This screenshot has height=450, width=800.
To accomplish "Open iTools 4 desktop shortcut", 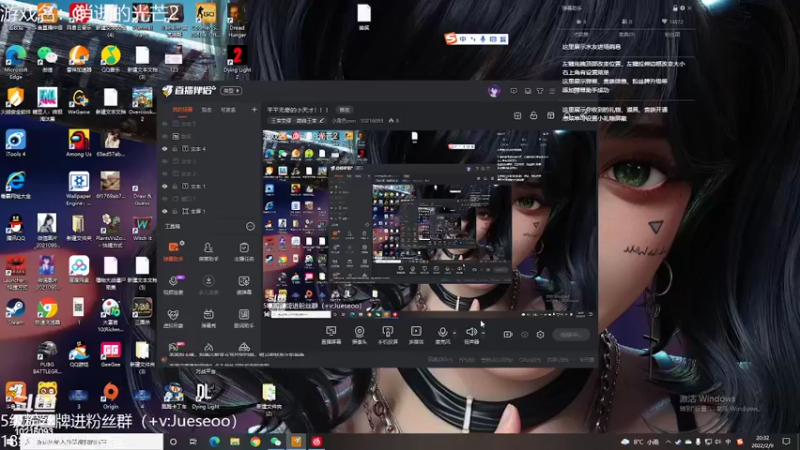I will (15, 143).
